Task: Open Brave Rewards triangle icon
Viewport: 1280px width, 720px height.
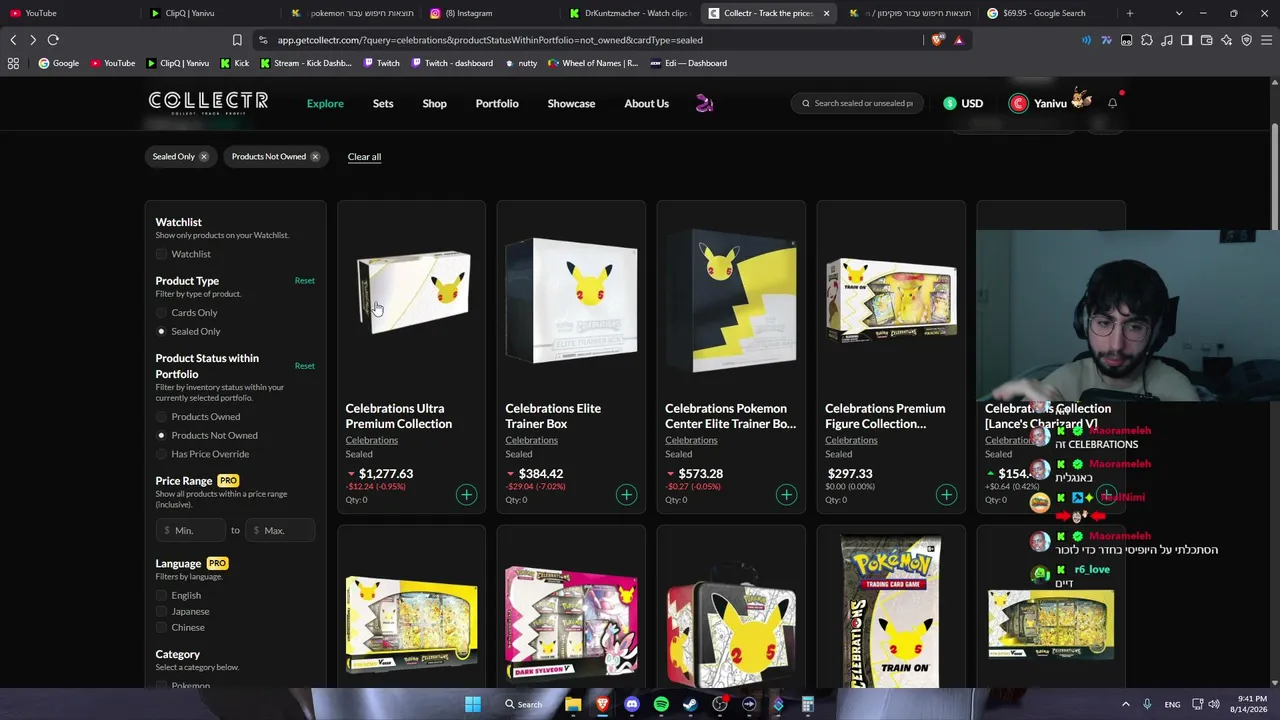Action: coord(959,40)
